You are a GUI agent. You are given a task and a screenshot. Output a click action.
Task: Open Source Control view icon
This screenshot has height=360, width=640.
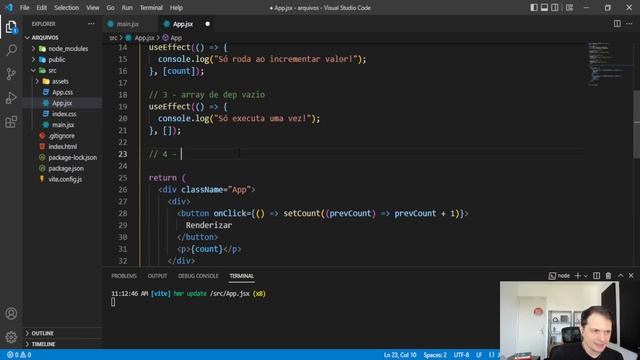point(11,74)
